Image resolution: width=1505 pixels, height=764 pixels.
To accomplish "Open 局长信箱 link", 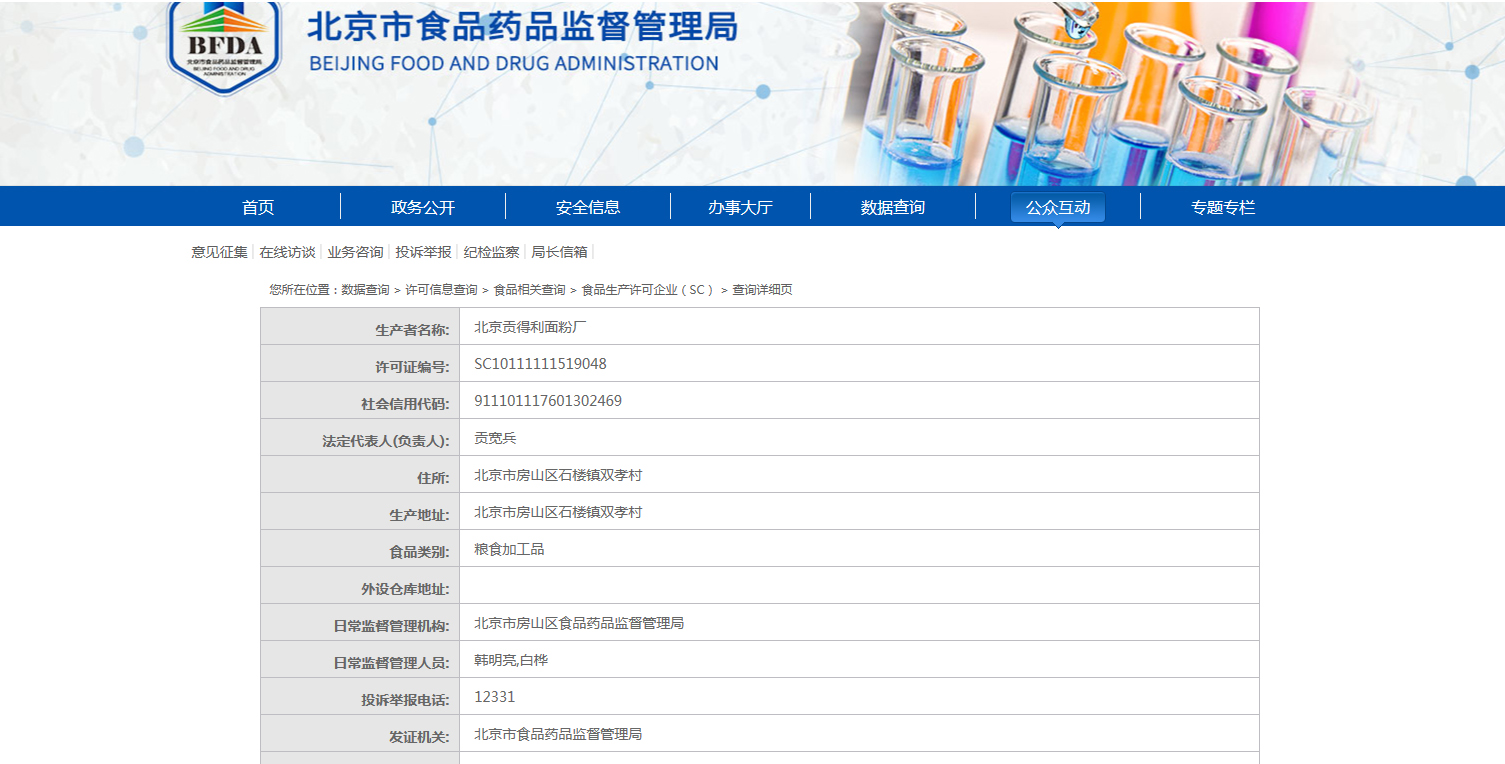I will (559, 252).
